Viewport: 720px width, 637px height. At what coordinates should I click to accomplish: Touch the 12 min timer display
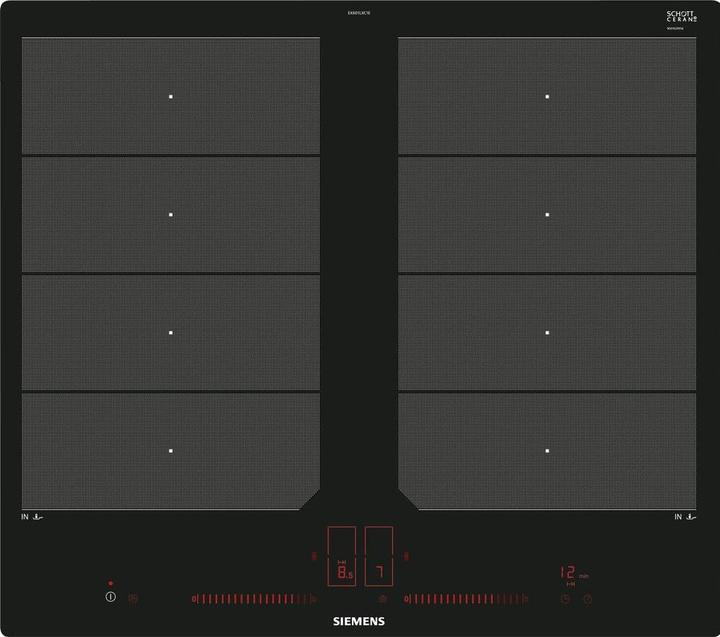click(569, 575)
